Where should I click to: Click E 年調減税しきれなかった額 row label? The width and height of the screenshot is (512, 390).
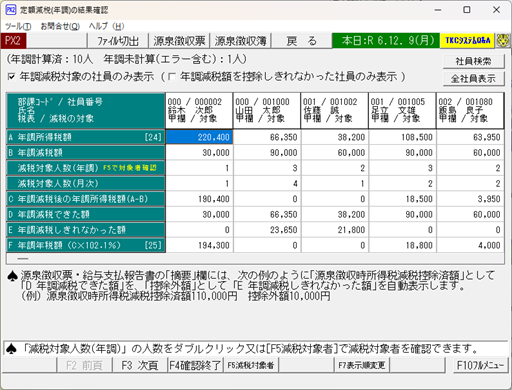point(86,230)
